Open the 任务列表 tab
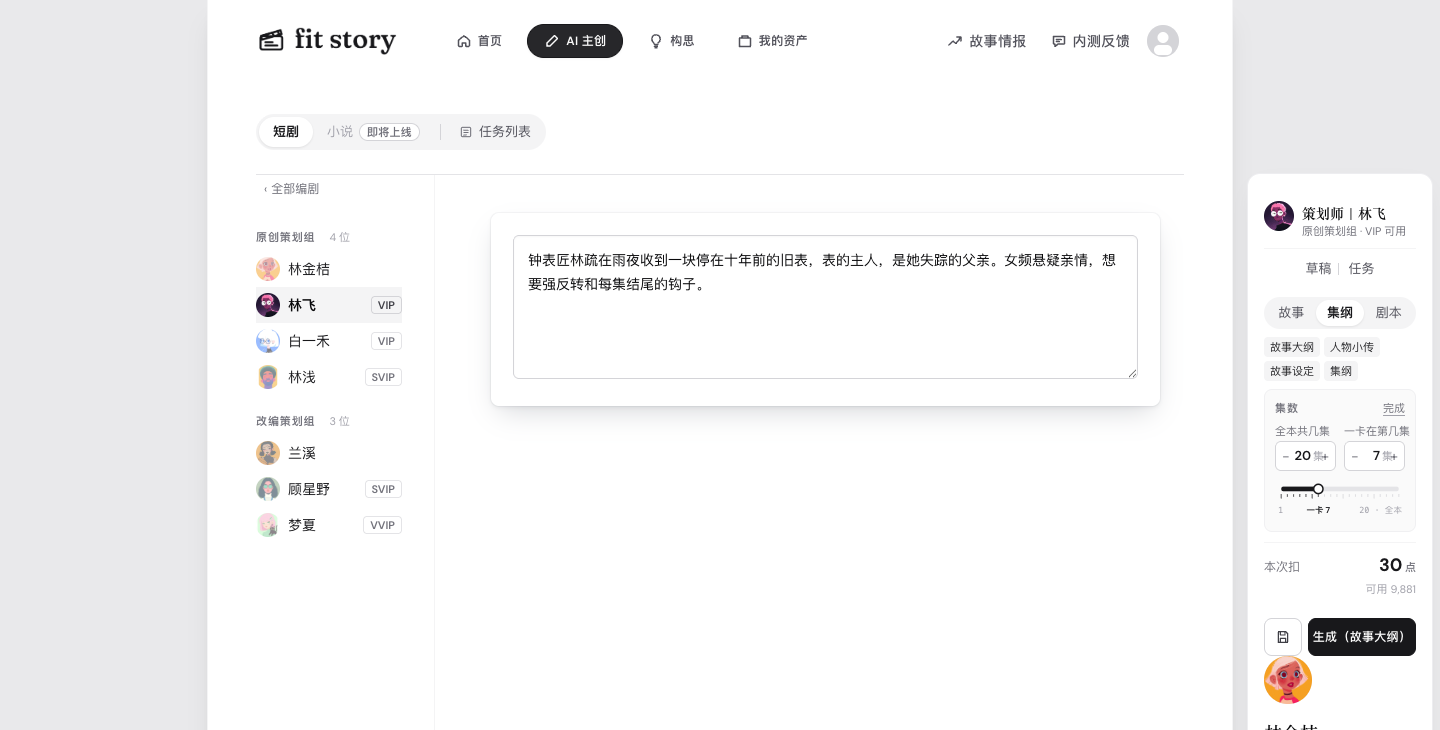 tap(496, 132)
